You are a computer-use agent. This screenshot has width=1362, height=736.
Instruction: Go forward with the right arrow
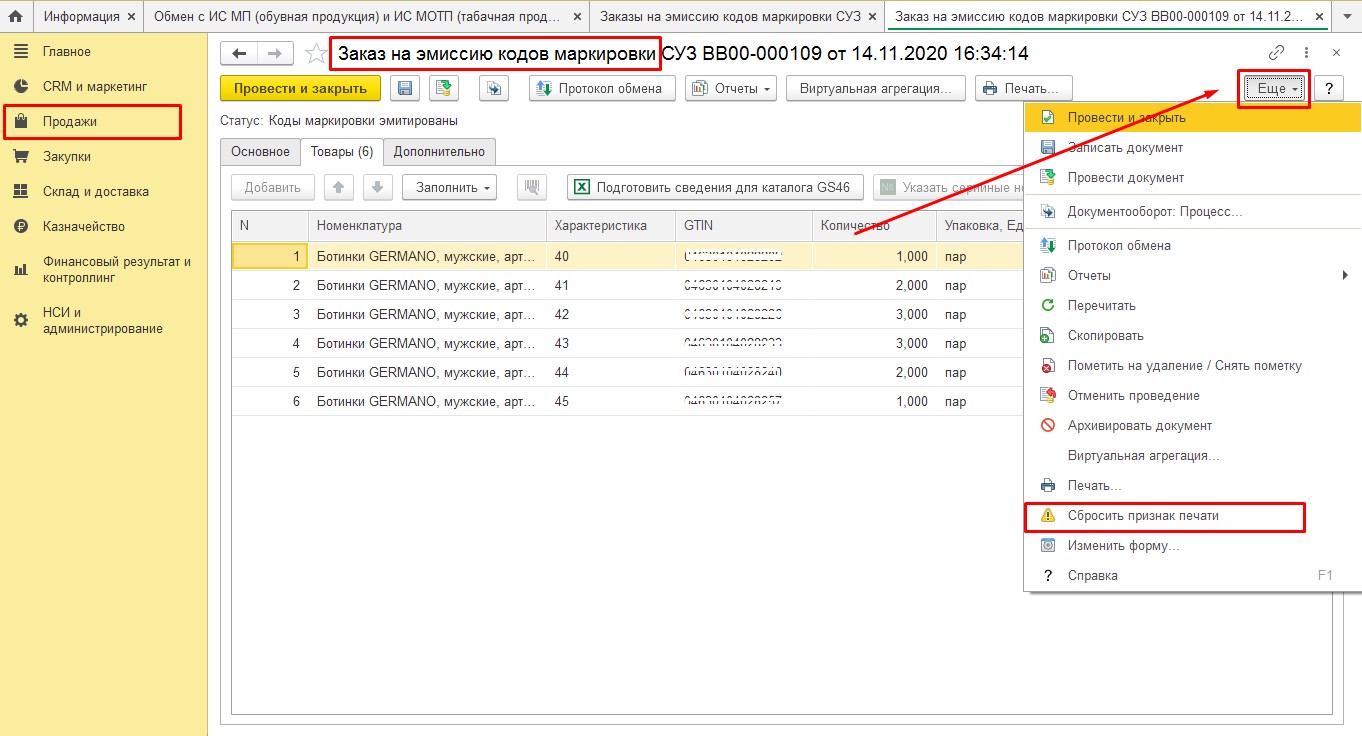click(274, 54)
